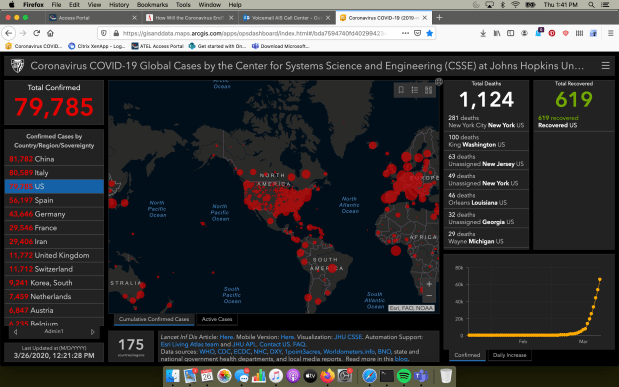This screenshot has width=619, height=387.
Task: Open page actions three-dot menu
Action: pyautogui.click(x=405, y=33)
